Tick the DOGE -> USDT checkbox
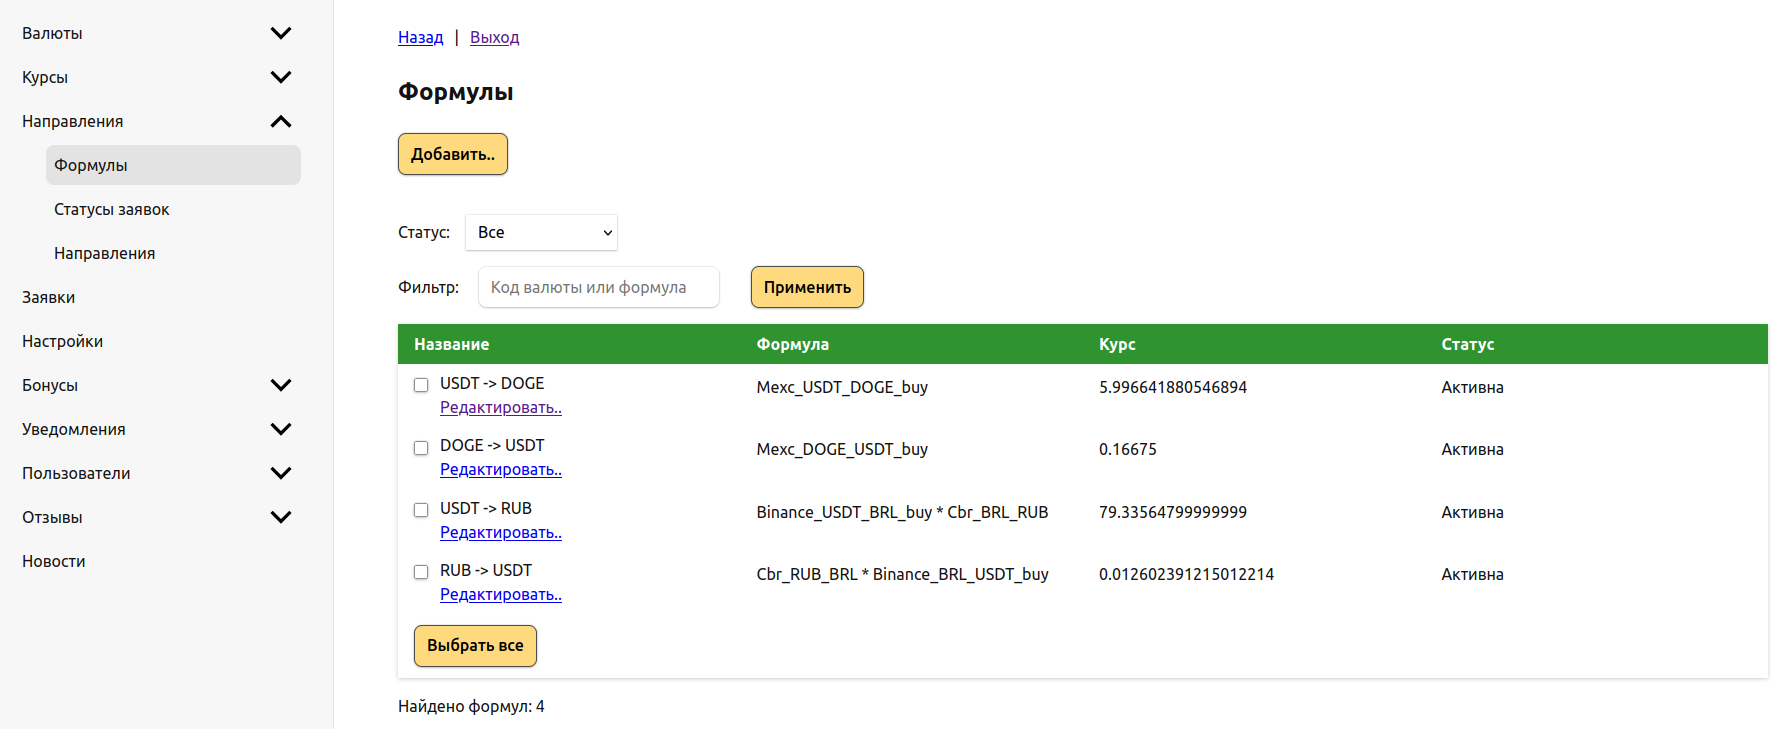Image resolution: width=1785 pixels, height=729 pixels. (421, 447)
